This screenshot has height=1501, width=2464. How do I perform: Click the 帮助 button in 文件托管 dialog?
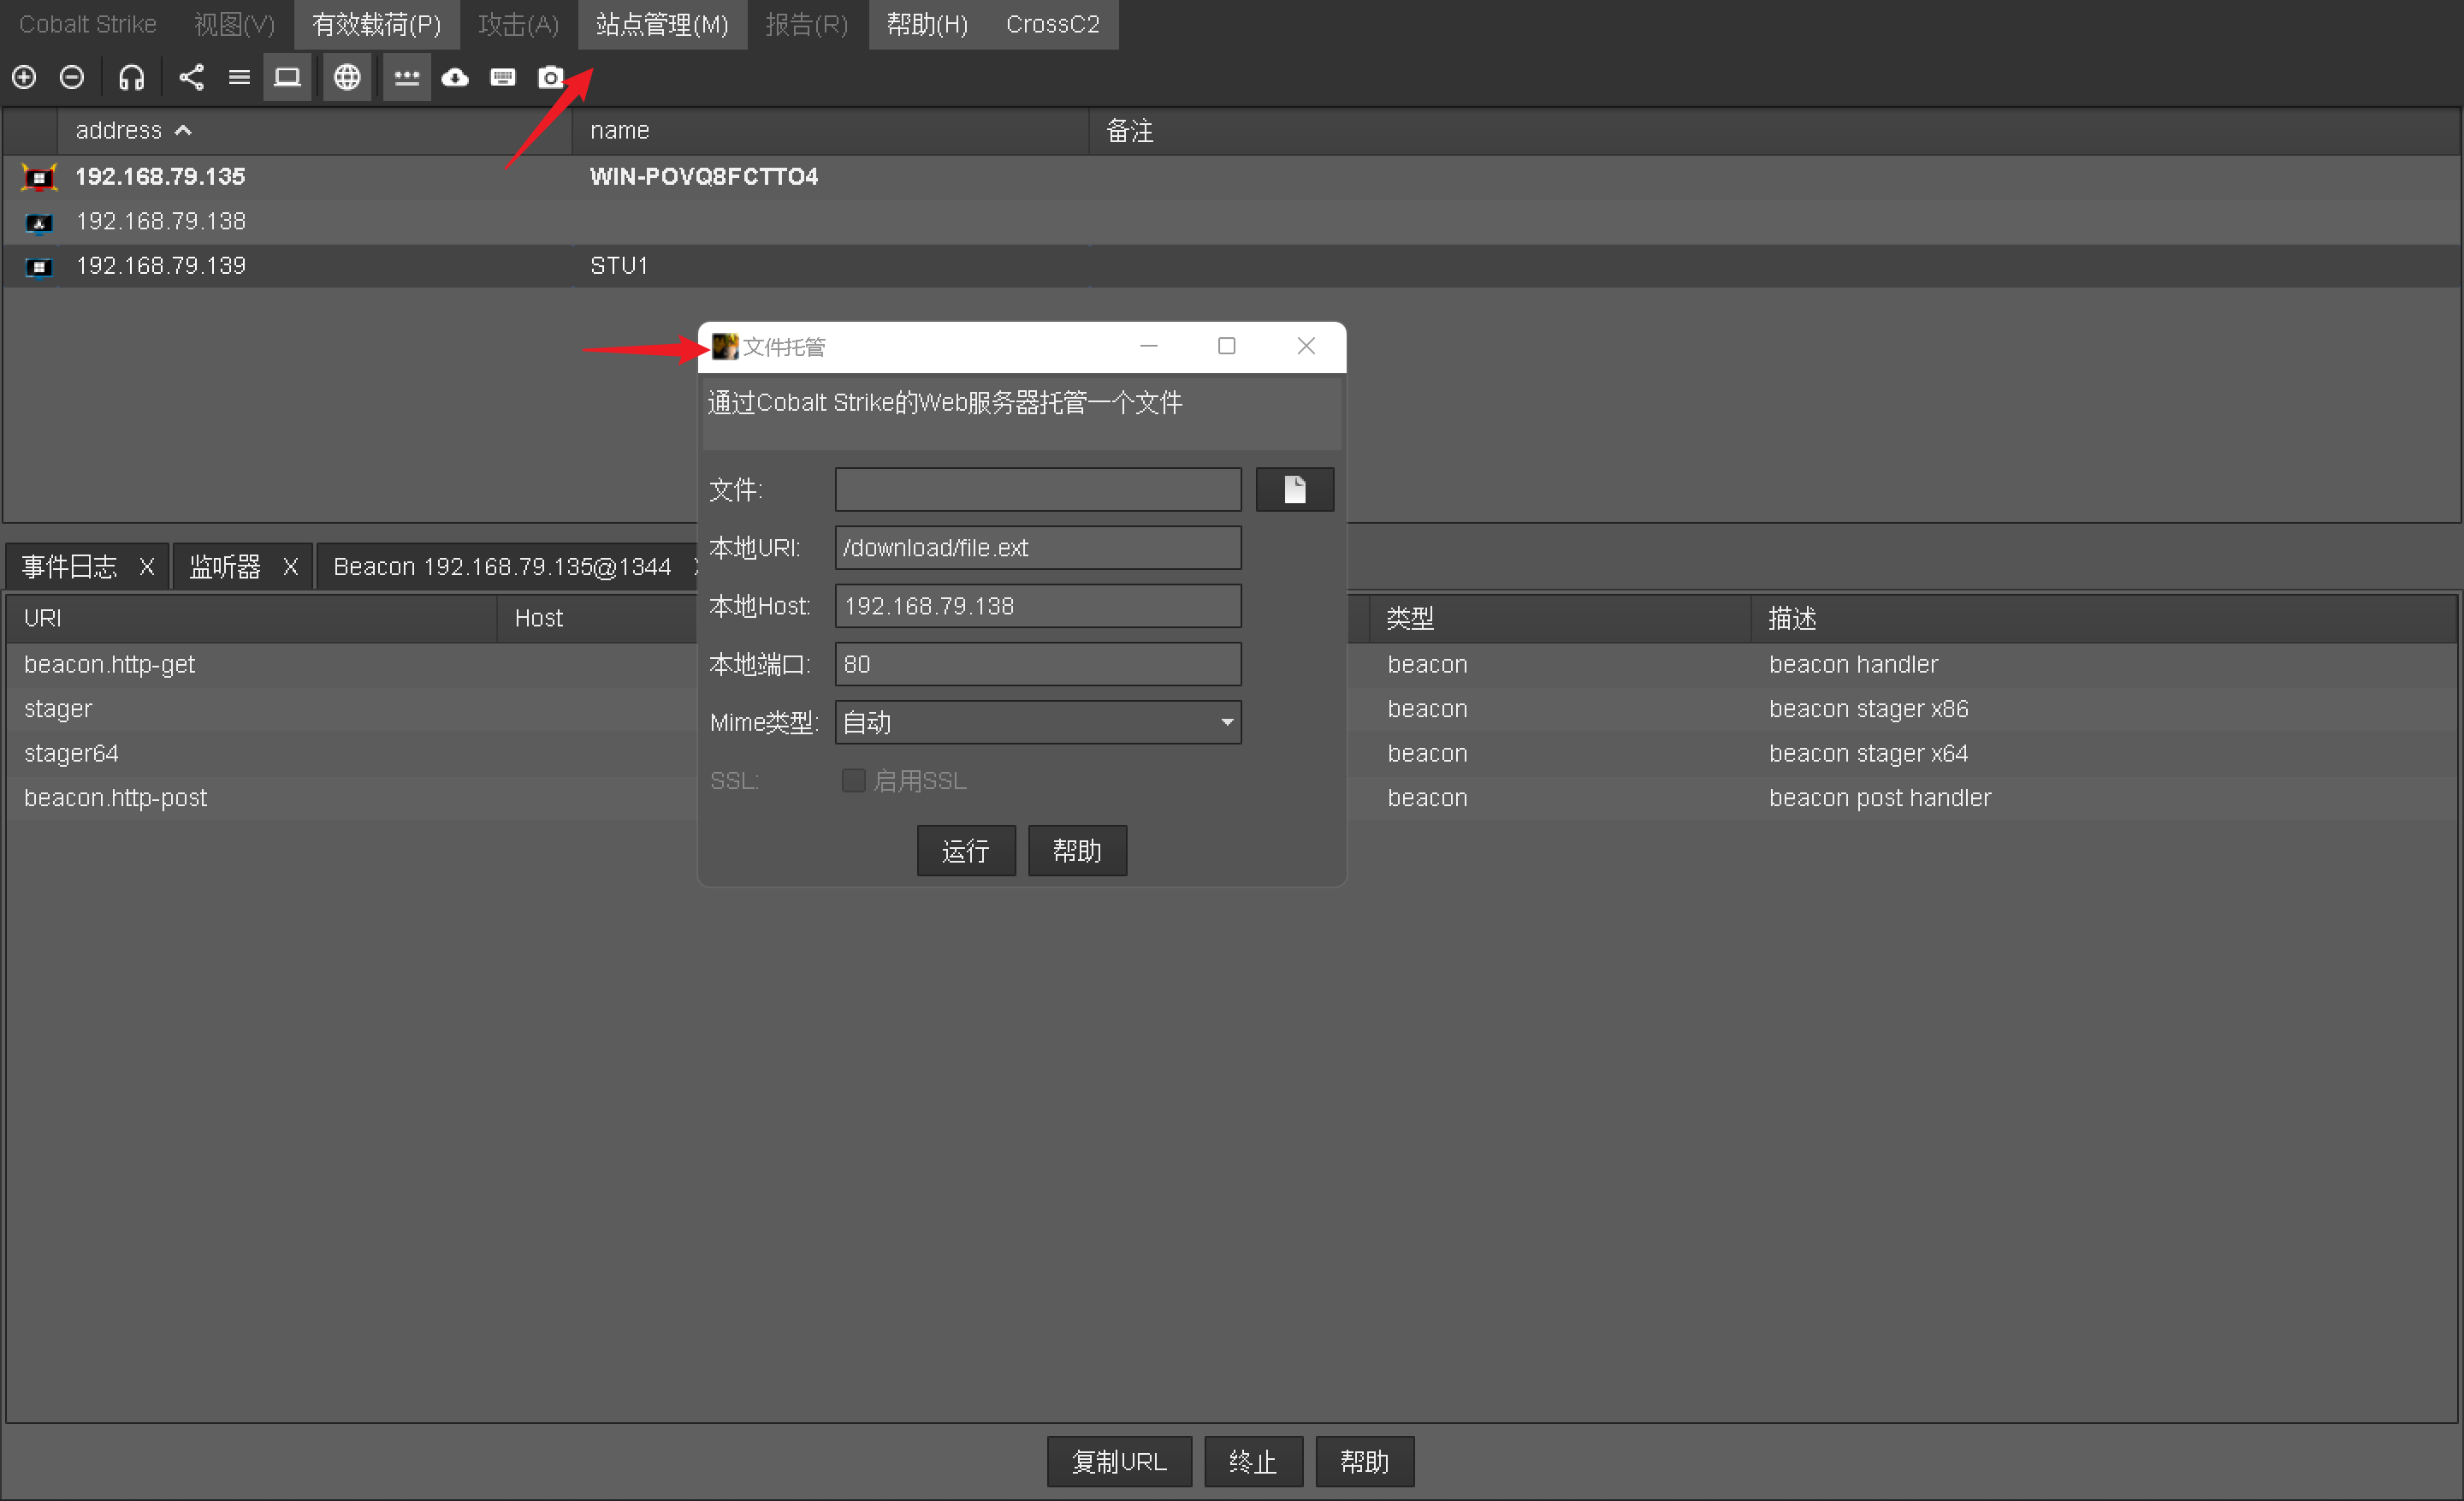click(1077, 850)
